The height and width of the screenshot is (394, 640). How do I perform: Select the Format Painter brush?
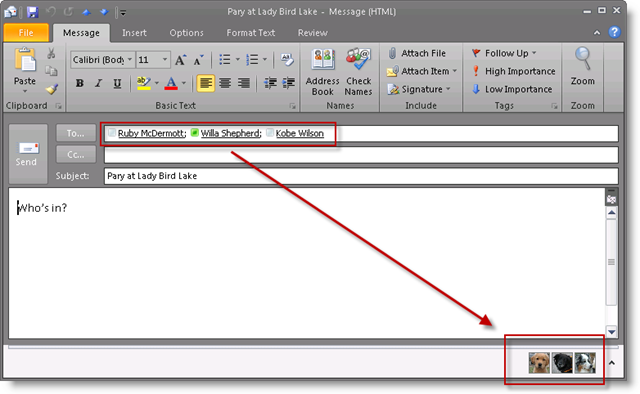[x=51, y=89]
